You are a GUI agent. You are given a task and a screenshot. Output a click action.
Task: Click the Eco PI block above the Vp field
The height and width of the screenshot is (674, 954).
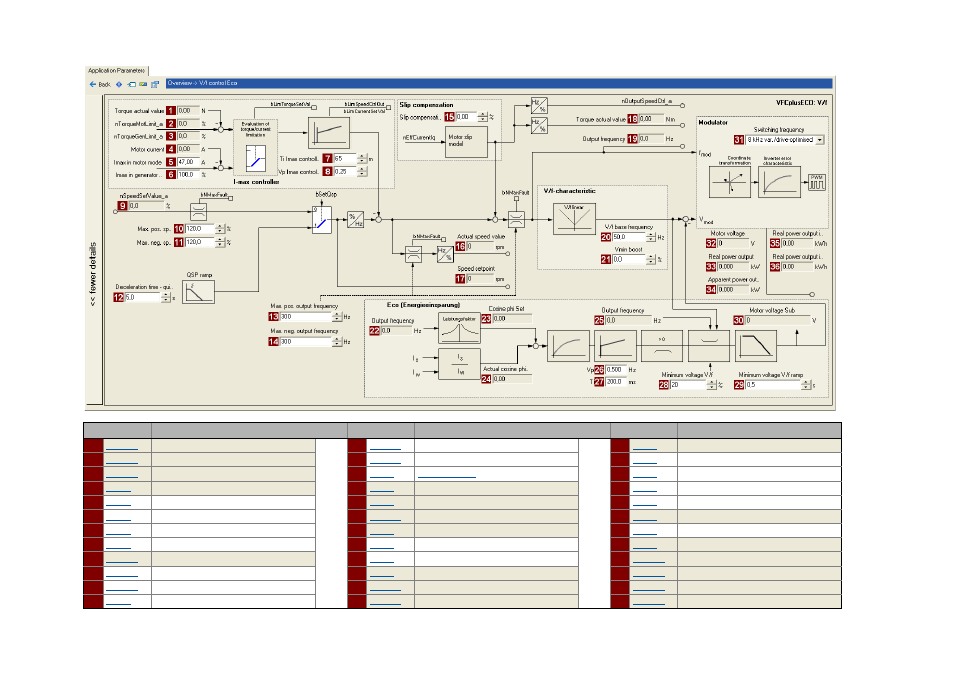click(615, 346)
